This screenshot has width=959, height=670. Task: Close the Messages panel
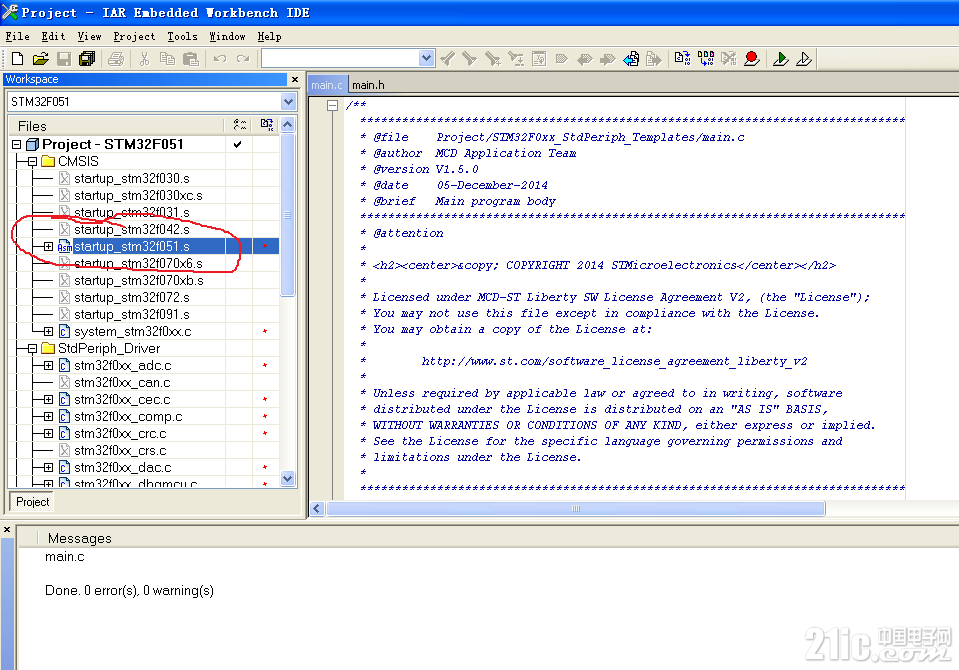click(x=7, y=530)
